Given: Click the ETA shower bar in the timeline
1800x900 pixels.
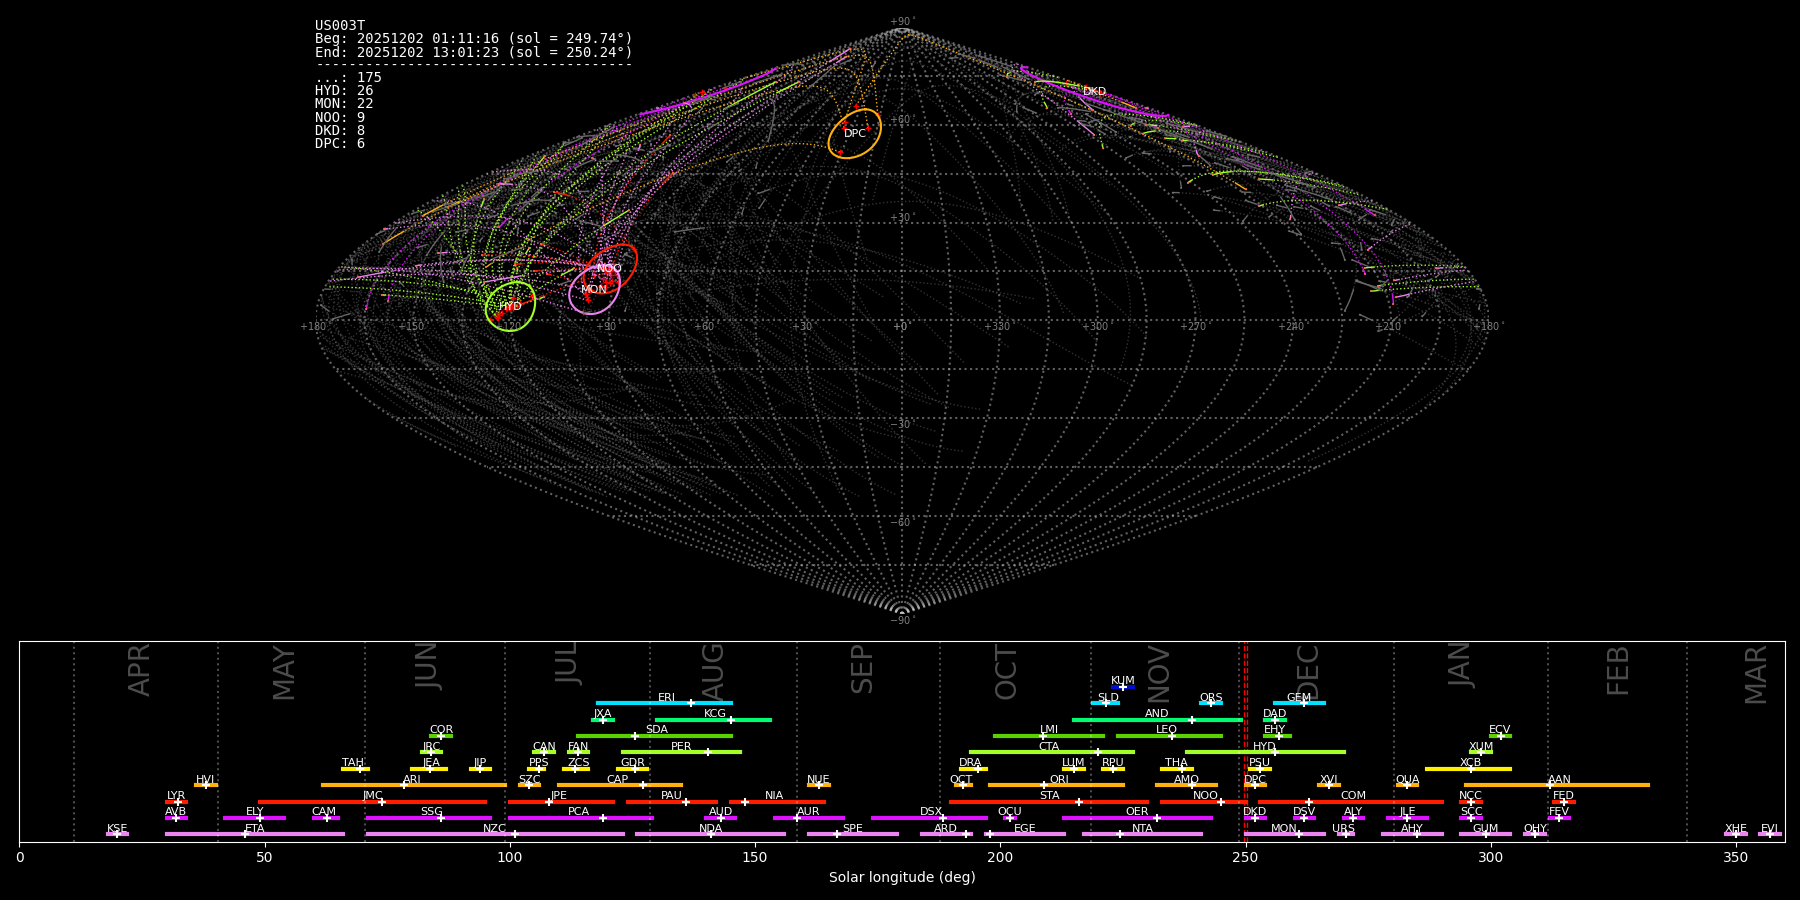Looking at the screenshot, I should (x=255, y=834).
